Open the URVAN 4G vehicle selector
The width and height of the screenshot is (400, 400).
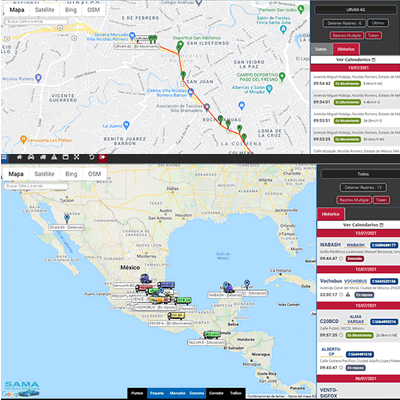click(x=355, y=10)
